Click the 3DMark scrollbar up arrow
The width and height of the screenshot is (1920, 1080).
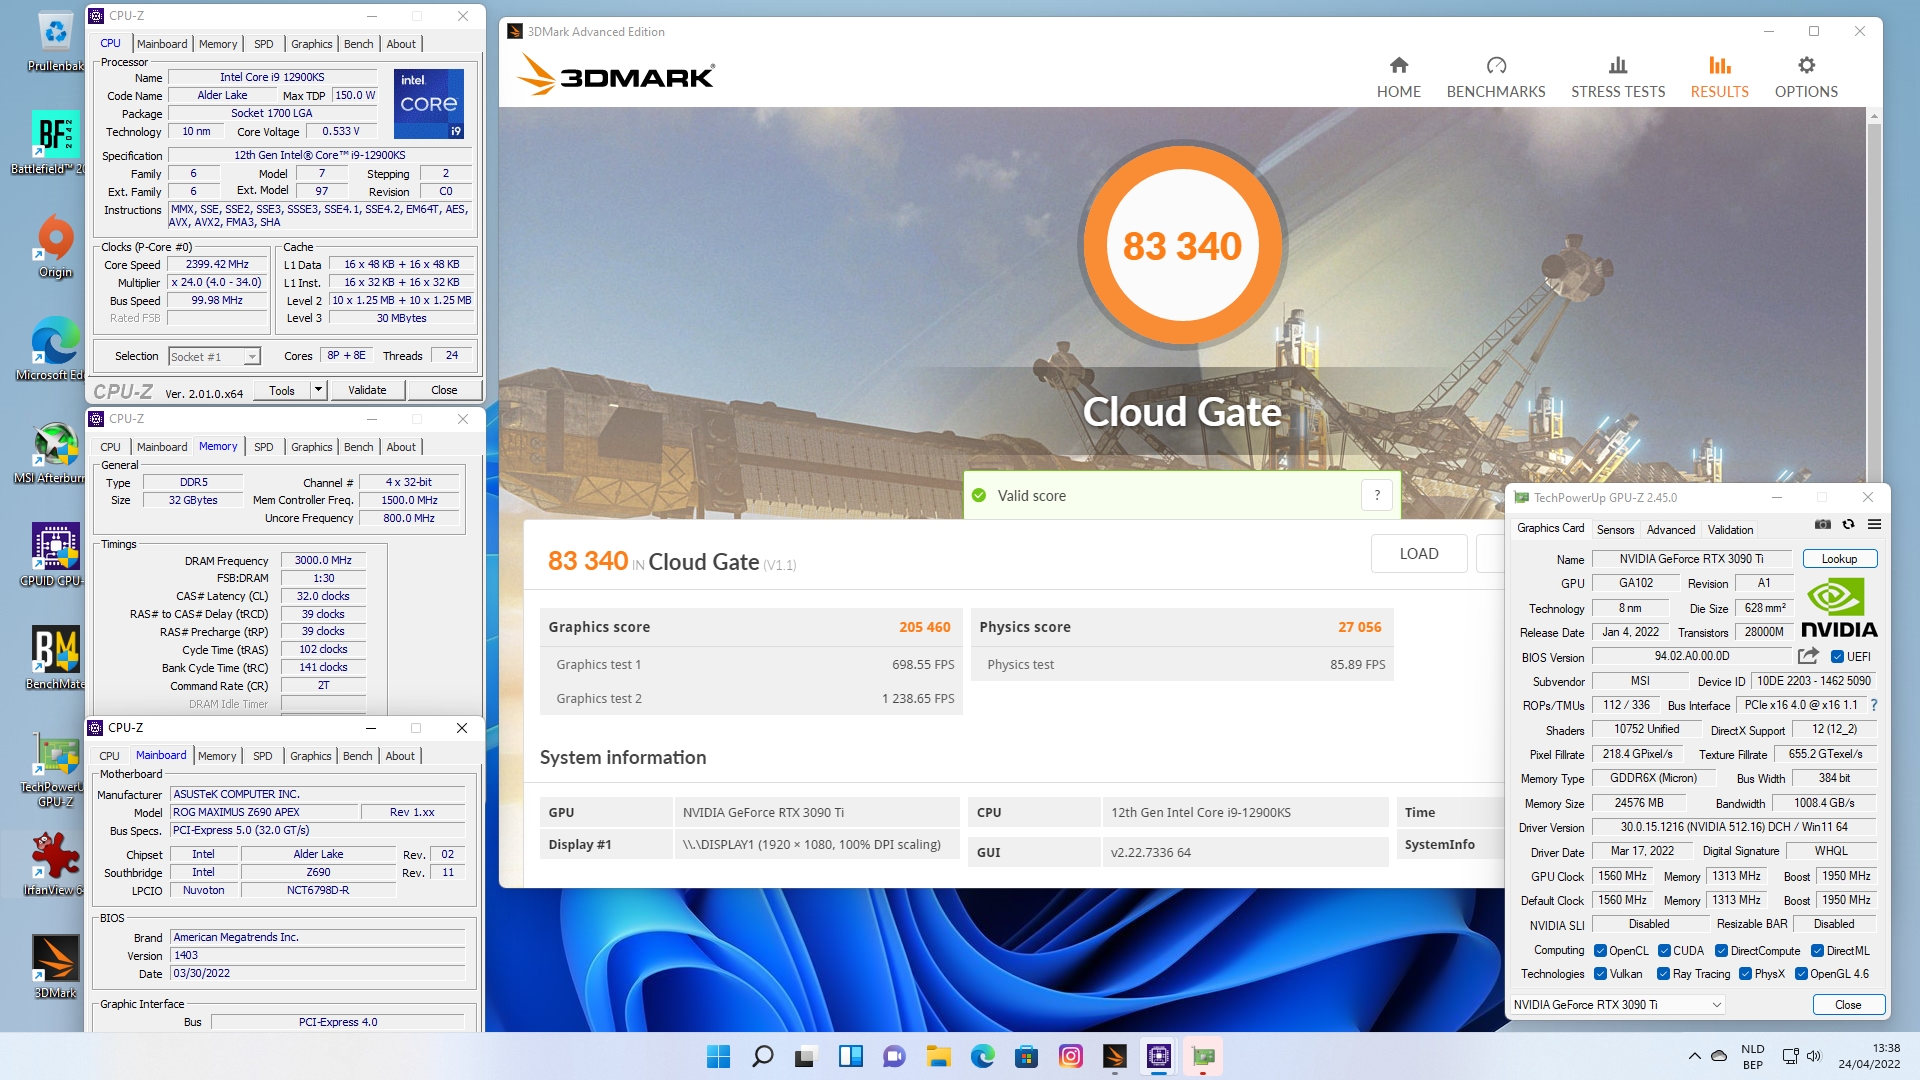(1874, 116)
